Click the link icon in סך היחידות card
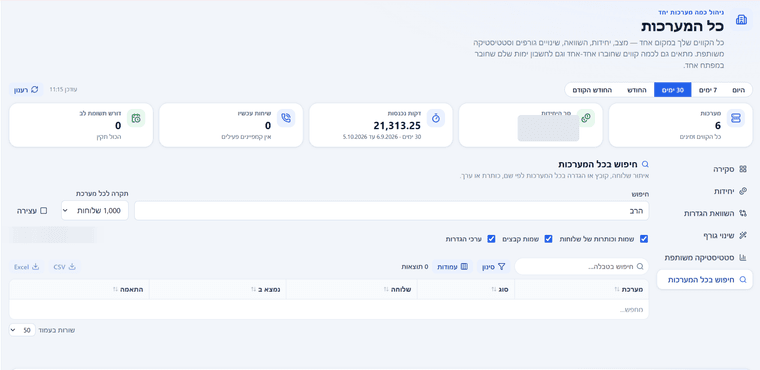 [x=586, y=119]
